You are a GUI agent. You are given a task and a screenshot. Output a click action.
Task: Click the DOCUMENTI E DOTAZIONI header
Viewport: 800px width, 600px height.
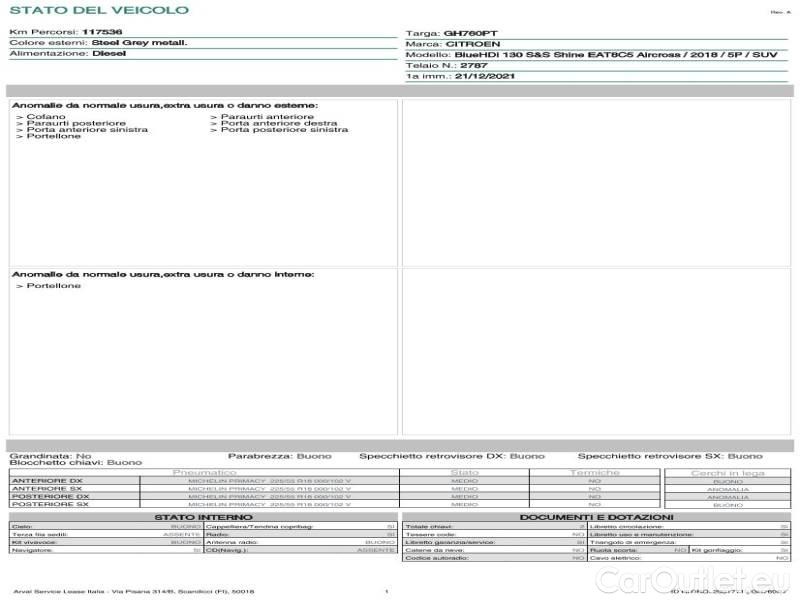pos(596,517)
